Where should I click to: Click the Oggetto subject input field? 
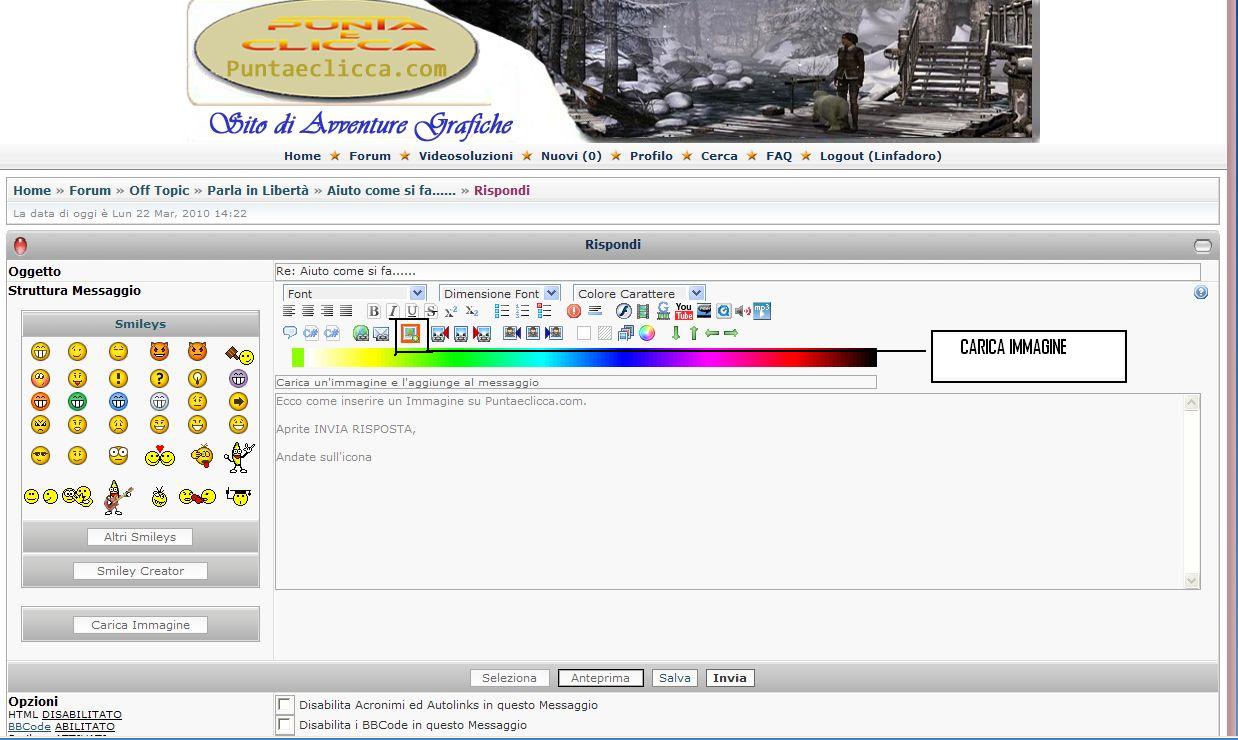pos(738,271)
